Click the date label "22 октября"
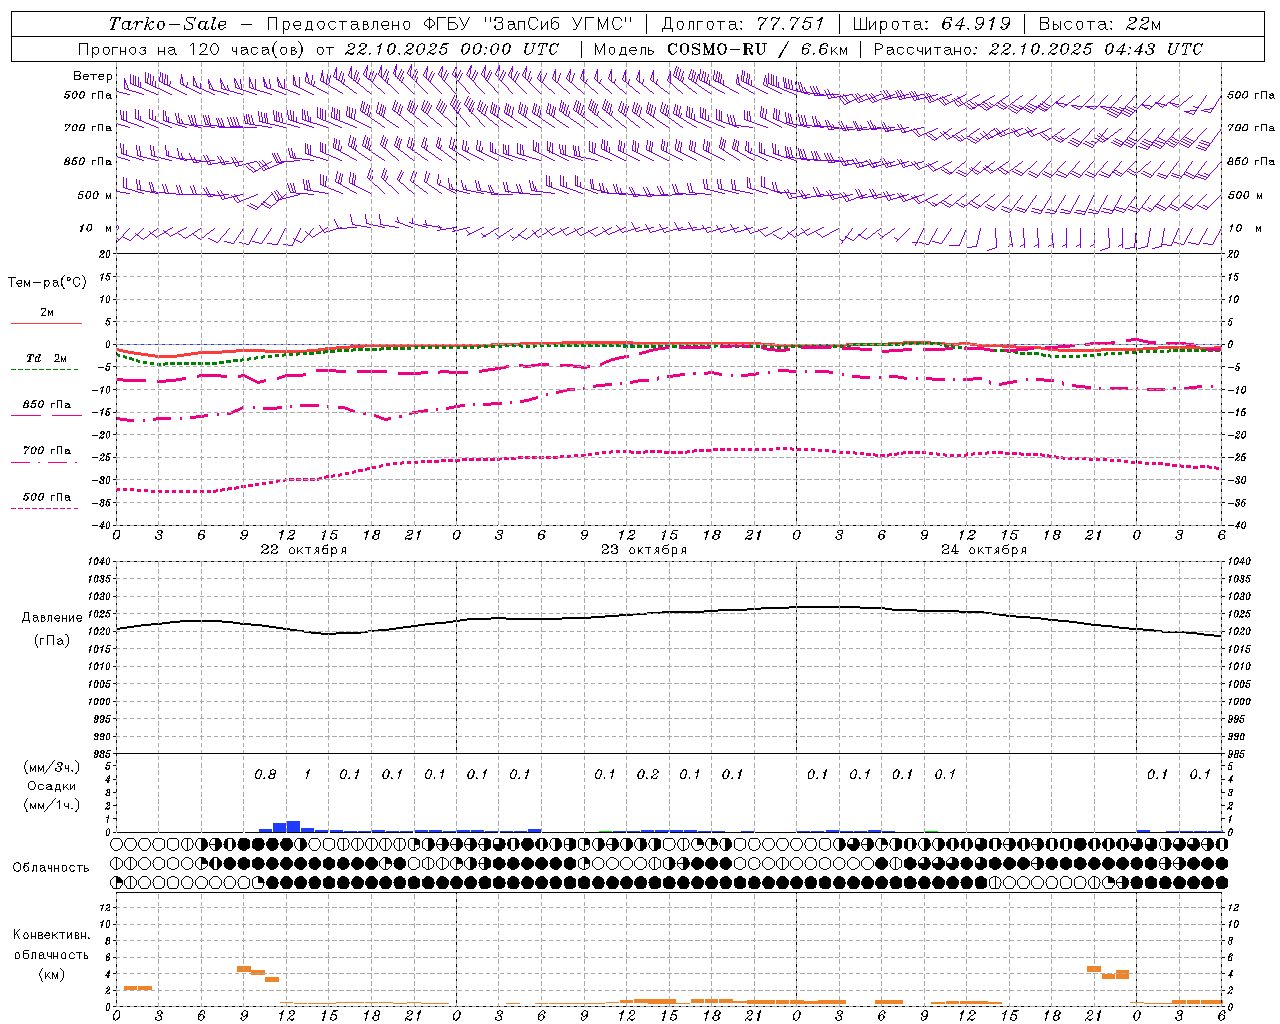Viewport: 1280px width, 1024px height. [303, 550]
